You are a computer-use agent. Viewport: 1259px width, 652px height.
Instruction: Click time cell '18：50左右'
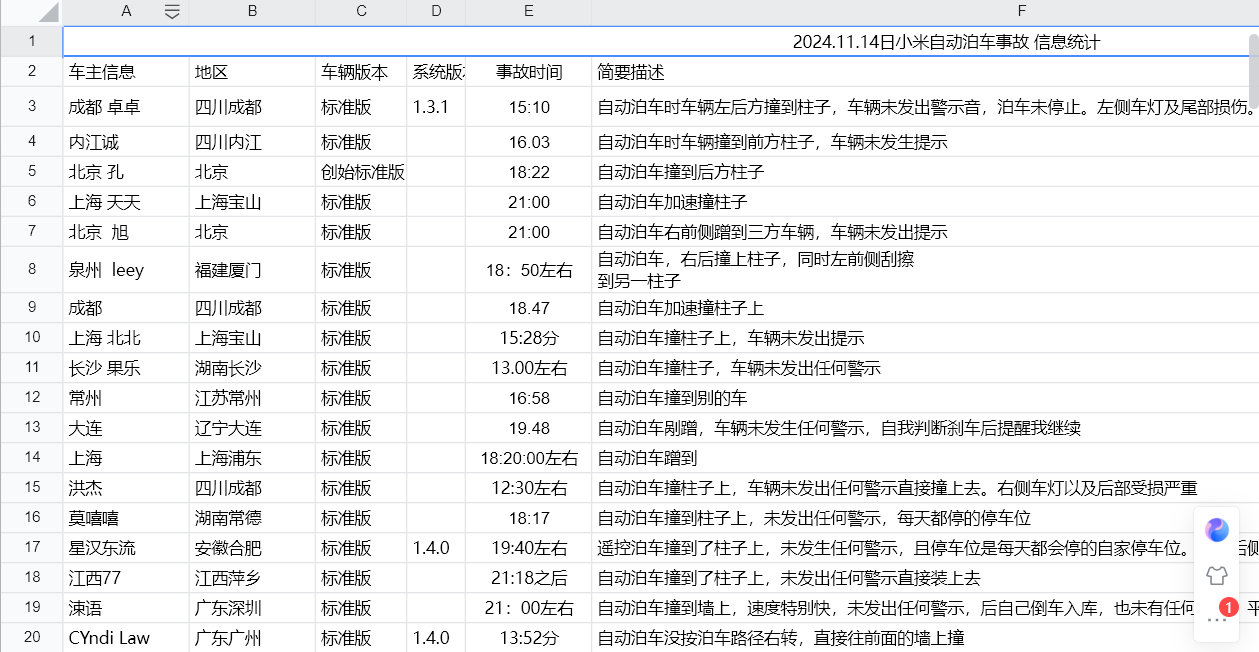coord(529,270)
